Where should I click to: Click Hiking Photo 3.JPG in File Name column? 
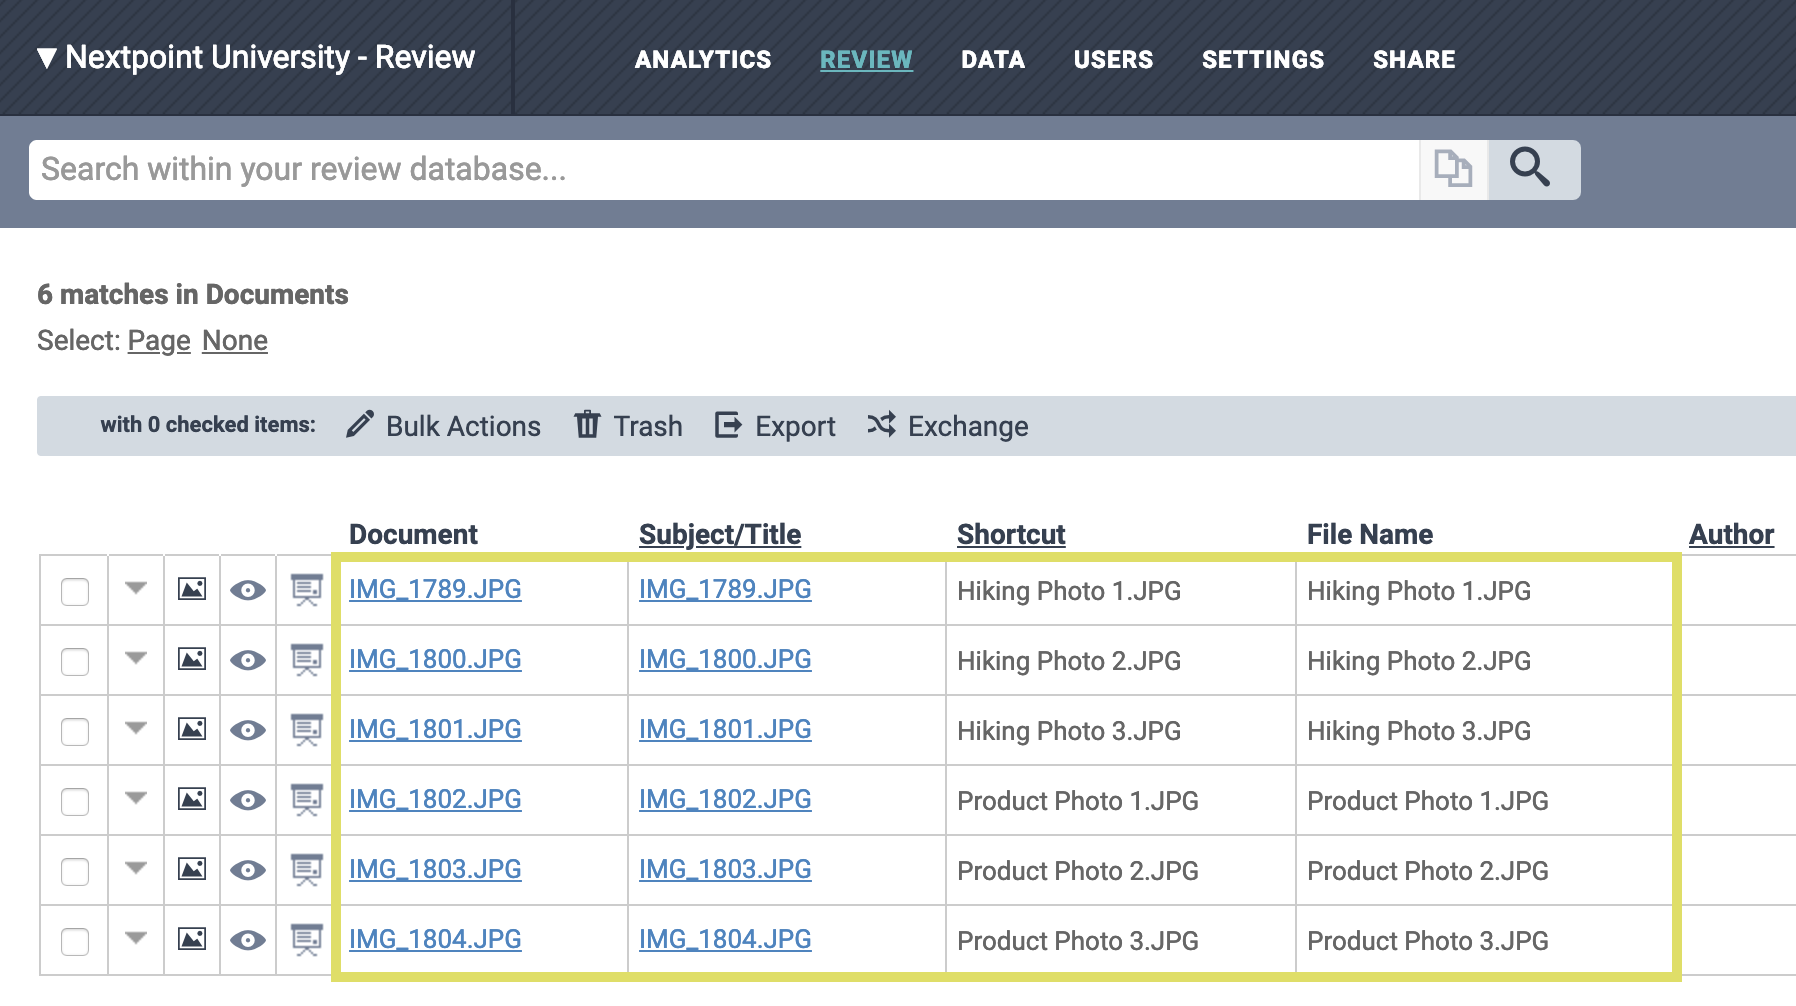click(x=1419, y=731)
